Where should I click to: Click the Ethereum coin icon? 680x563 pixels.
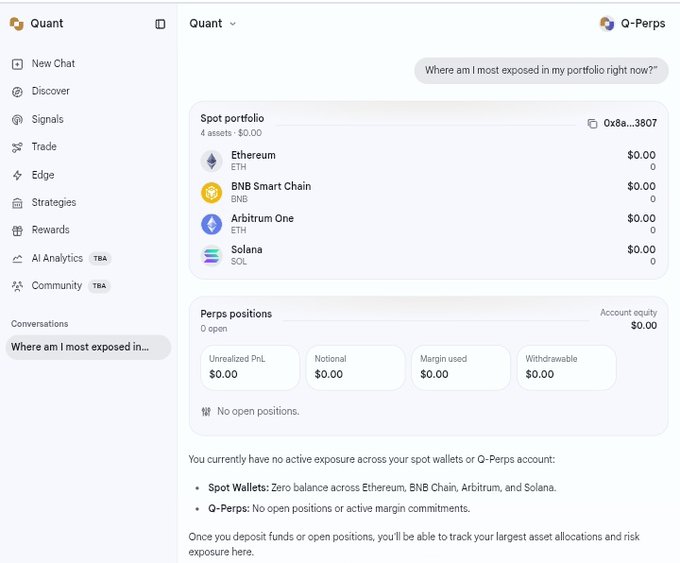tap(212, 161)
